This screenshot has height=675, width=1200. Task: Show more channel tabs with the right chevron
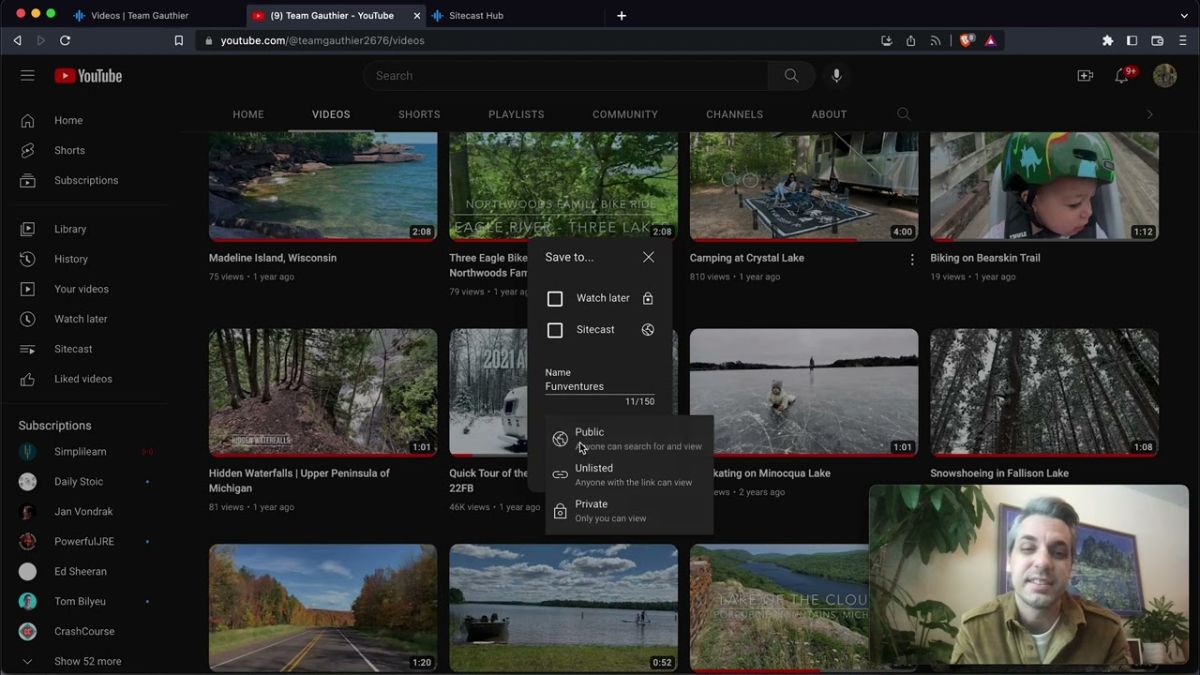click(1150, 114)
